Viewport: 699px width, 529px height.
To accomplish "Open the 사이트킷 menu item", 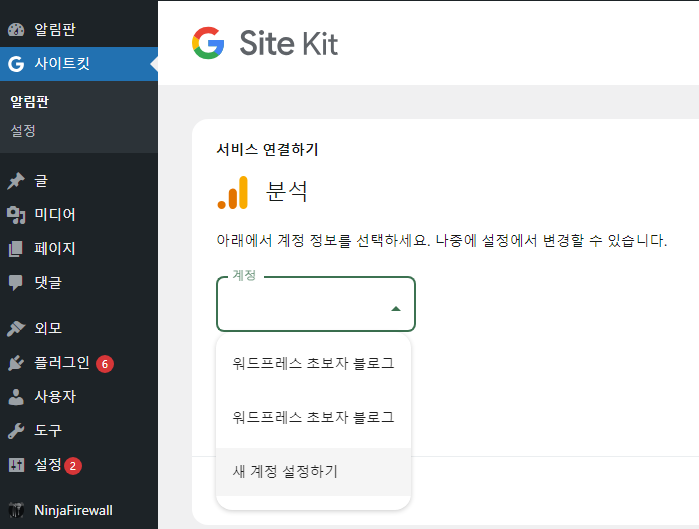I will (79, 64).
